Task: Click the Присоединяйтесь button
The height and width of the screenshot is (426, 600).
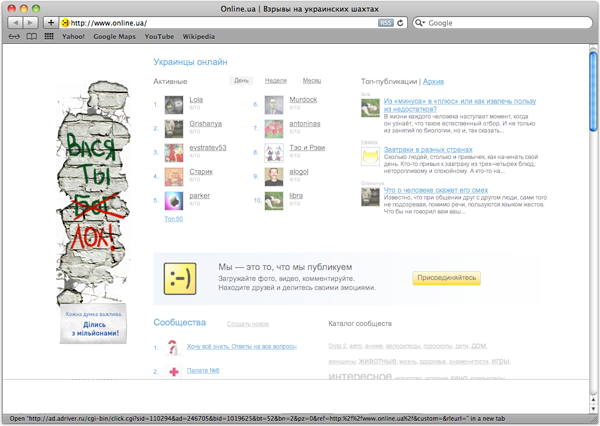Action: tap(446, 278)
